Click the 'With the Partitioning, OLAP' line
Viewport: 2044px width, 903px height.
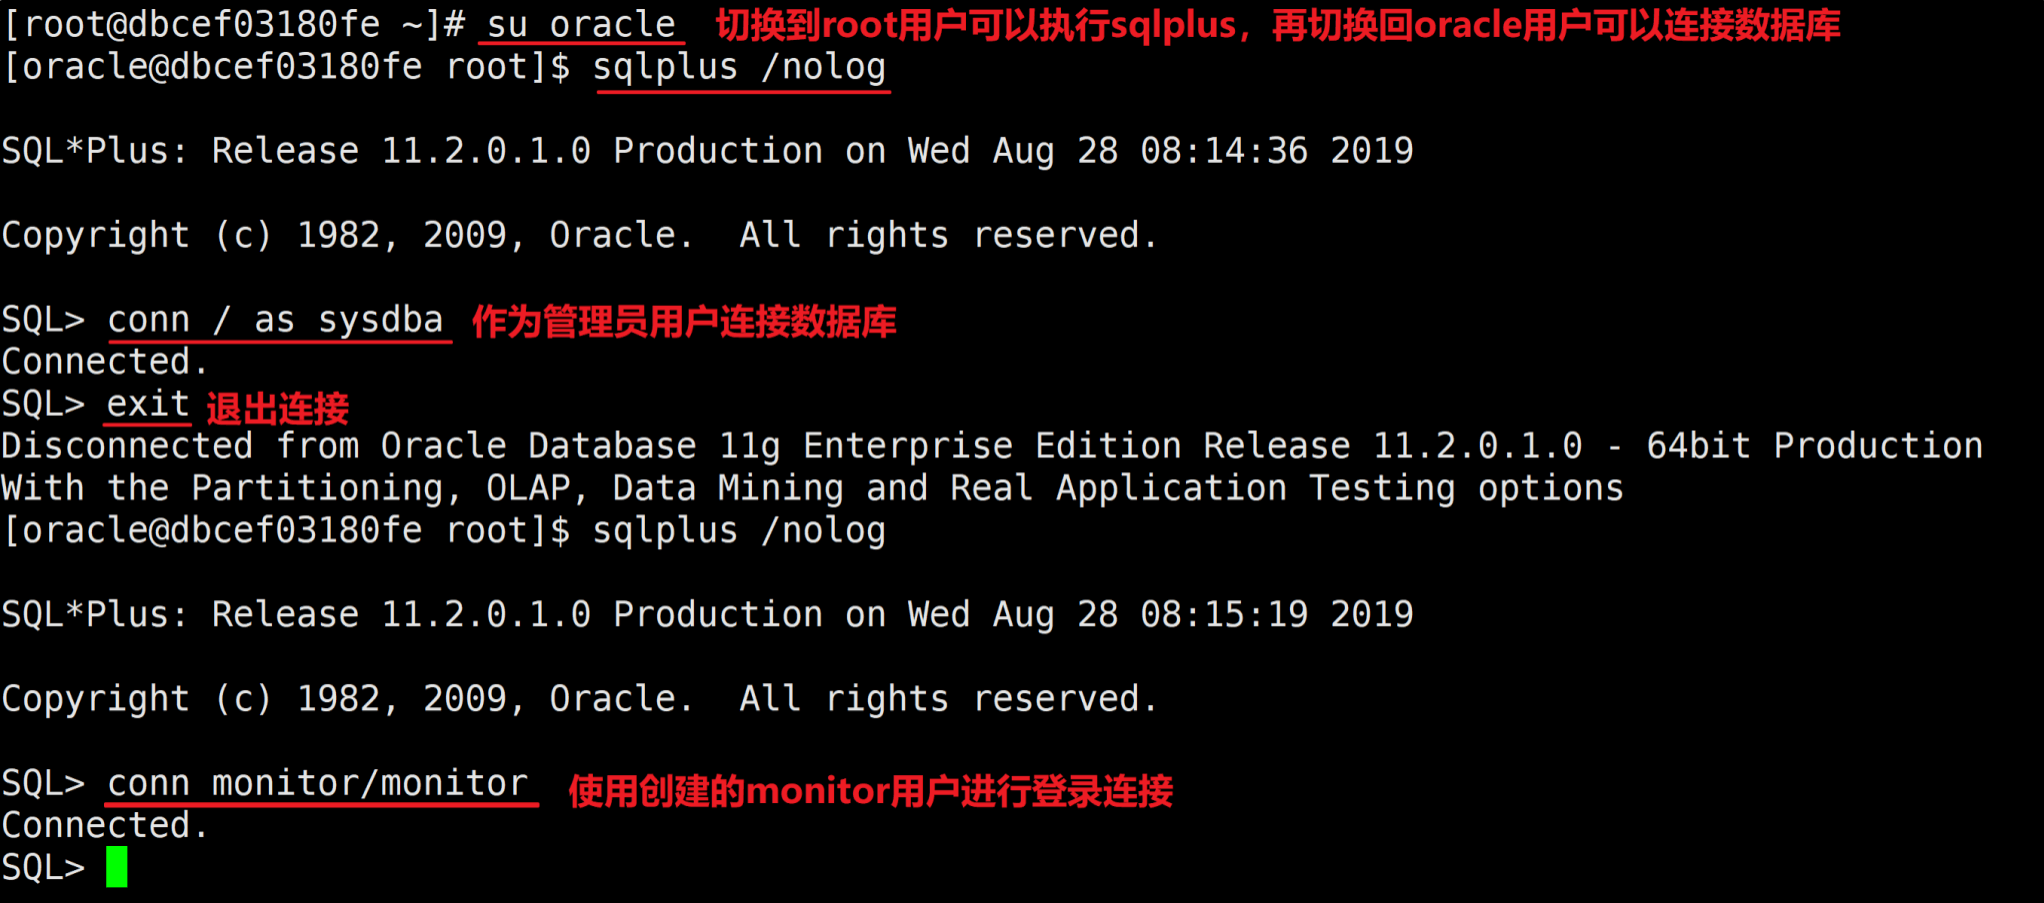pyautogui.click(x=812, y=488)
